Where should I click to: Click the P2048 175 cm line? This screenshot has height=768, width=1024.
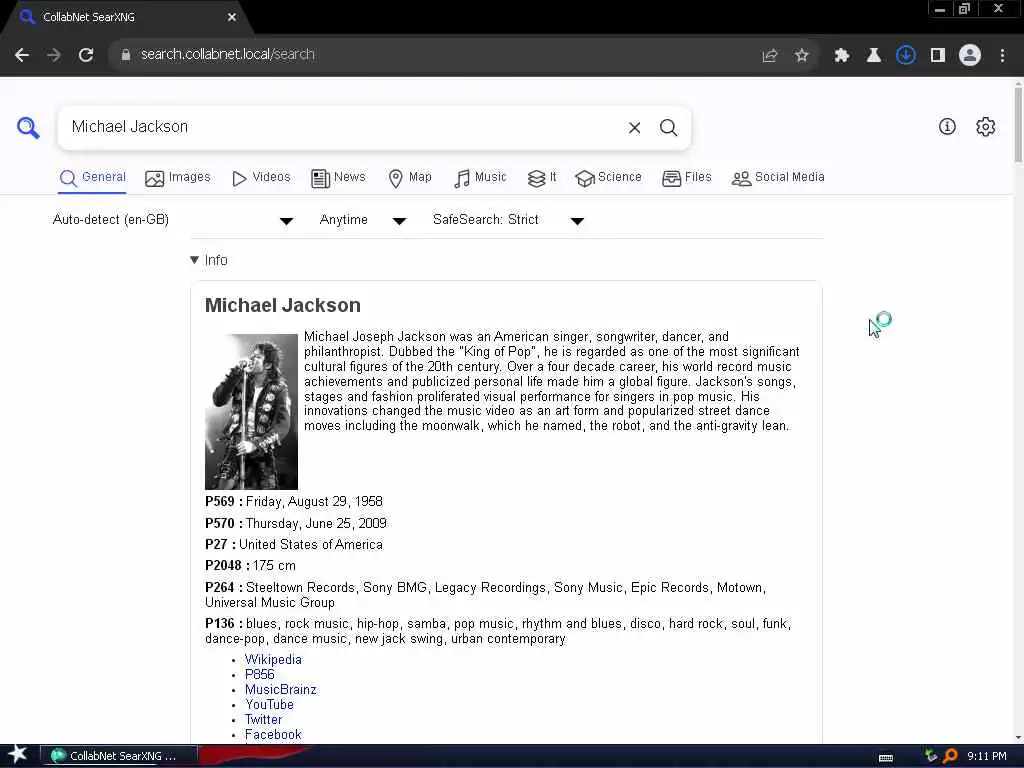pyautogui.click(x=250, y=566)
